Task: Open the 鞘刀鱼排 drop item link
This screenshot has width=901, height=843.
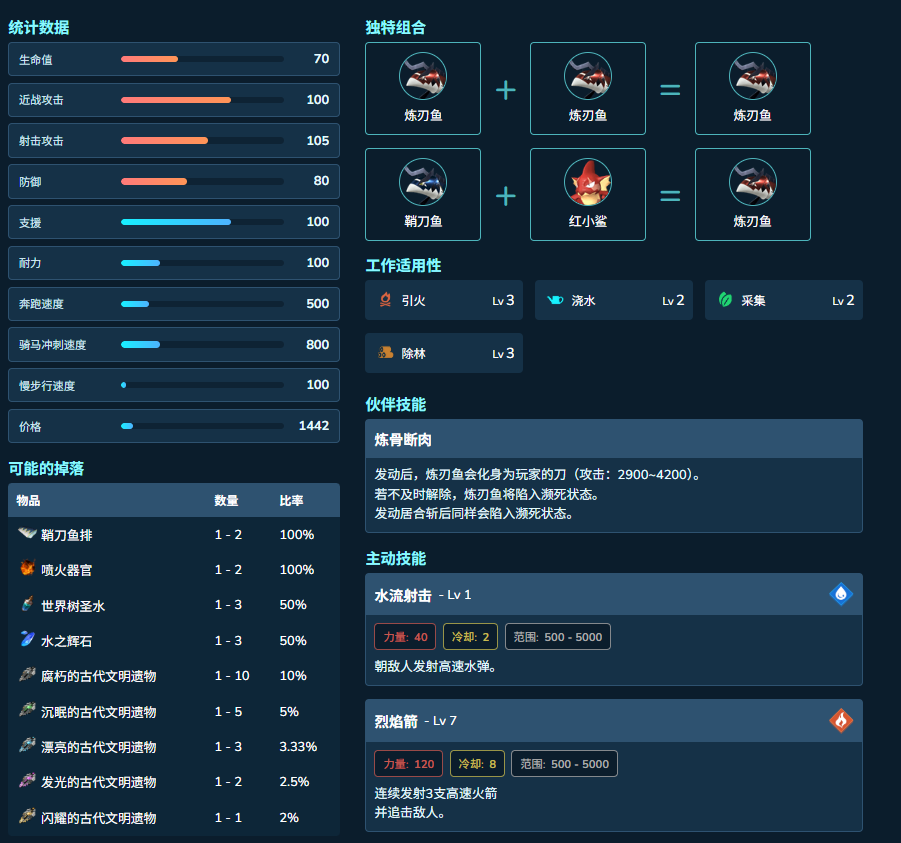Action: (67, 535)
